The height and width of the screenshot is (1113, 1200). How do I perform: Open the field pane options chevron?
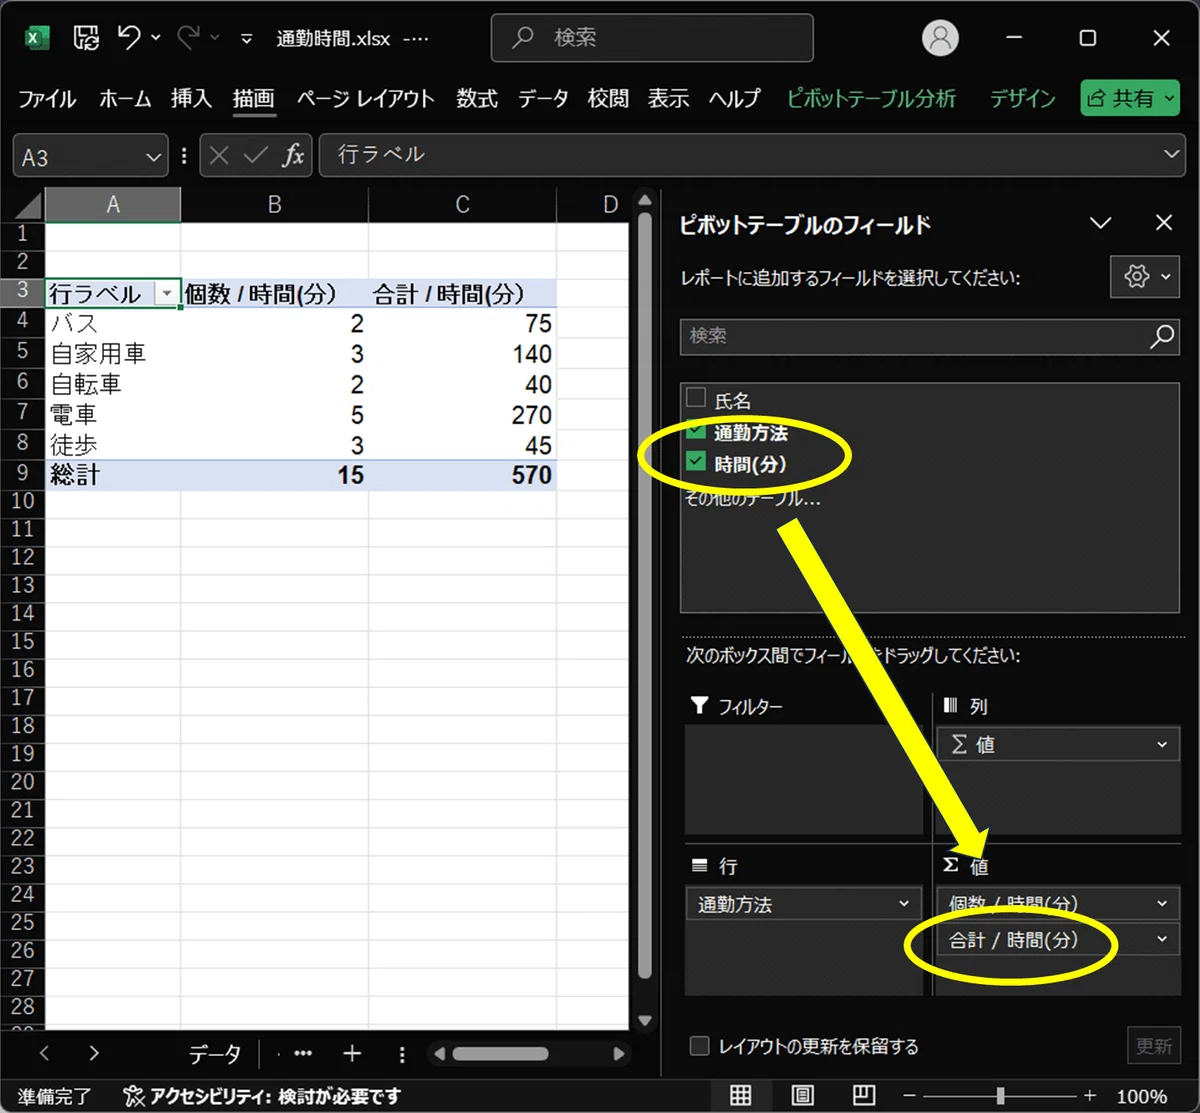click(1101, 223)
